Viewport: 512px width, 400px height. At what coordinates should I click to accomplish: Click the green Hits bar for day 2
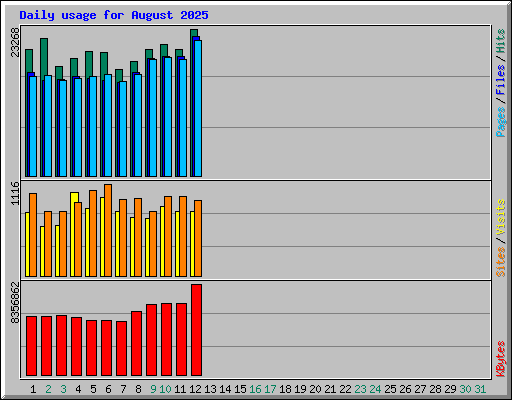(x=44, y=57)
